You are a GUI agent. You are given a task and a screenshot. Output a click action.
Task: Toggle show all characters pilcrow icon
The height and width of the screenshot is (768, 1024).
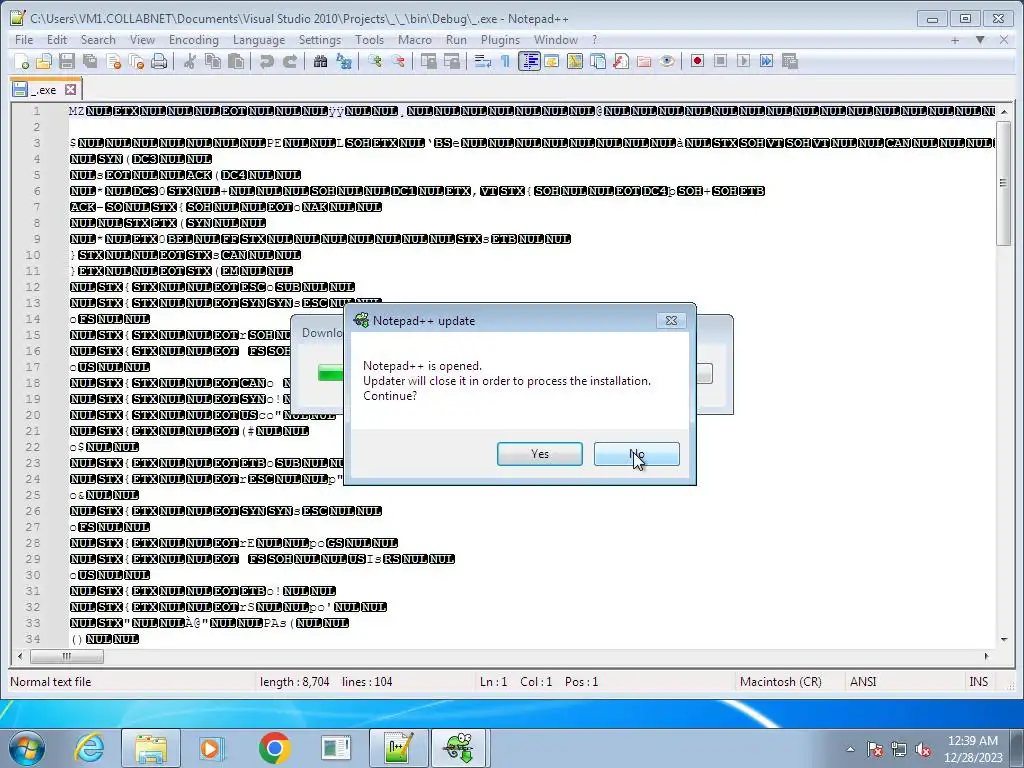(505, 61)
